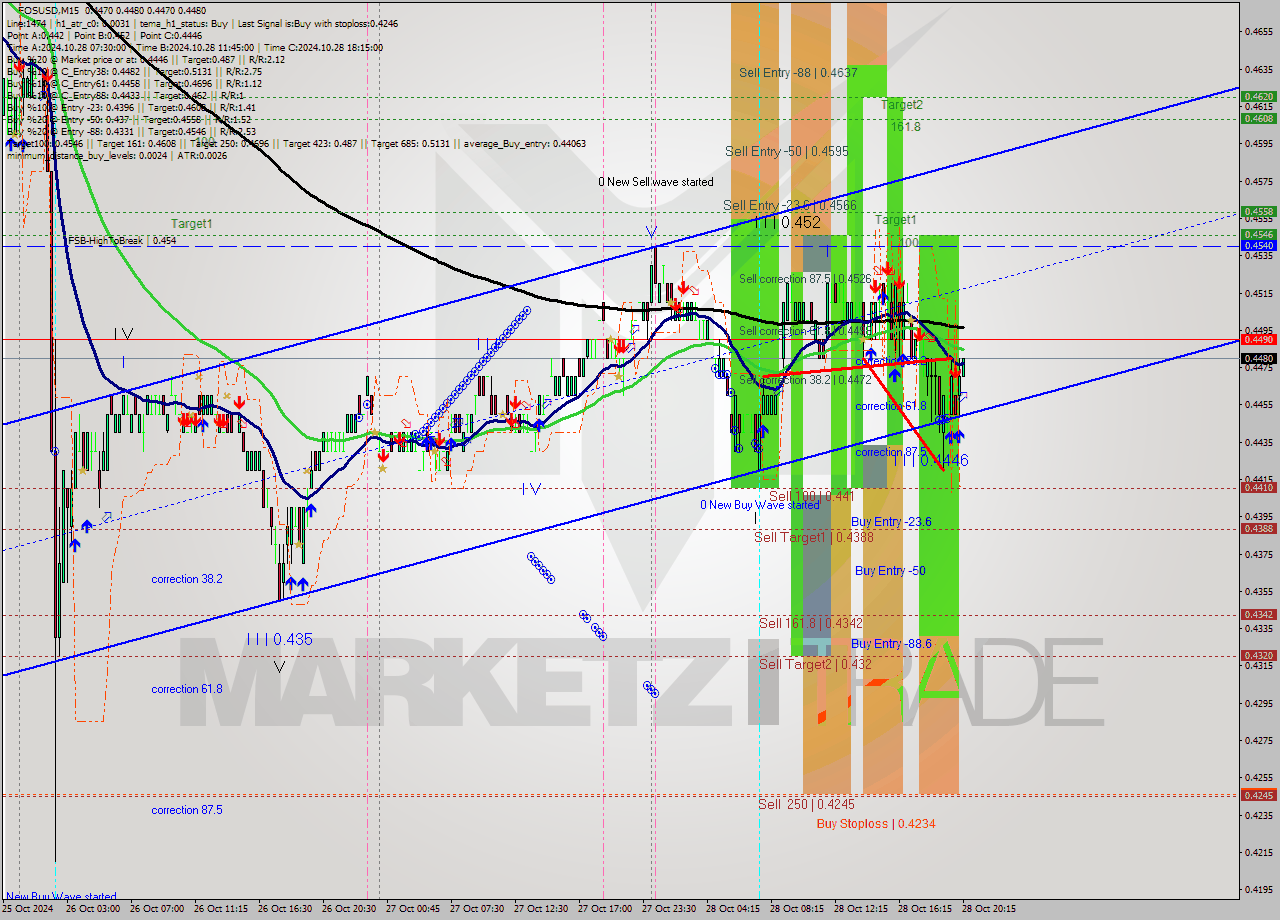Viewport: 1280px width, 920px height.
Task: Click the '25 Oct 2024' time axis label
Action: pyautogui.click(x=29, y=909)
